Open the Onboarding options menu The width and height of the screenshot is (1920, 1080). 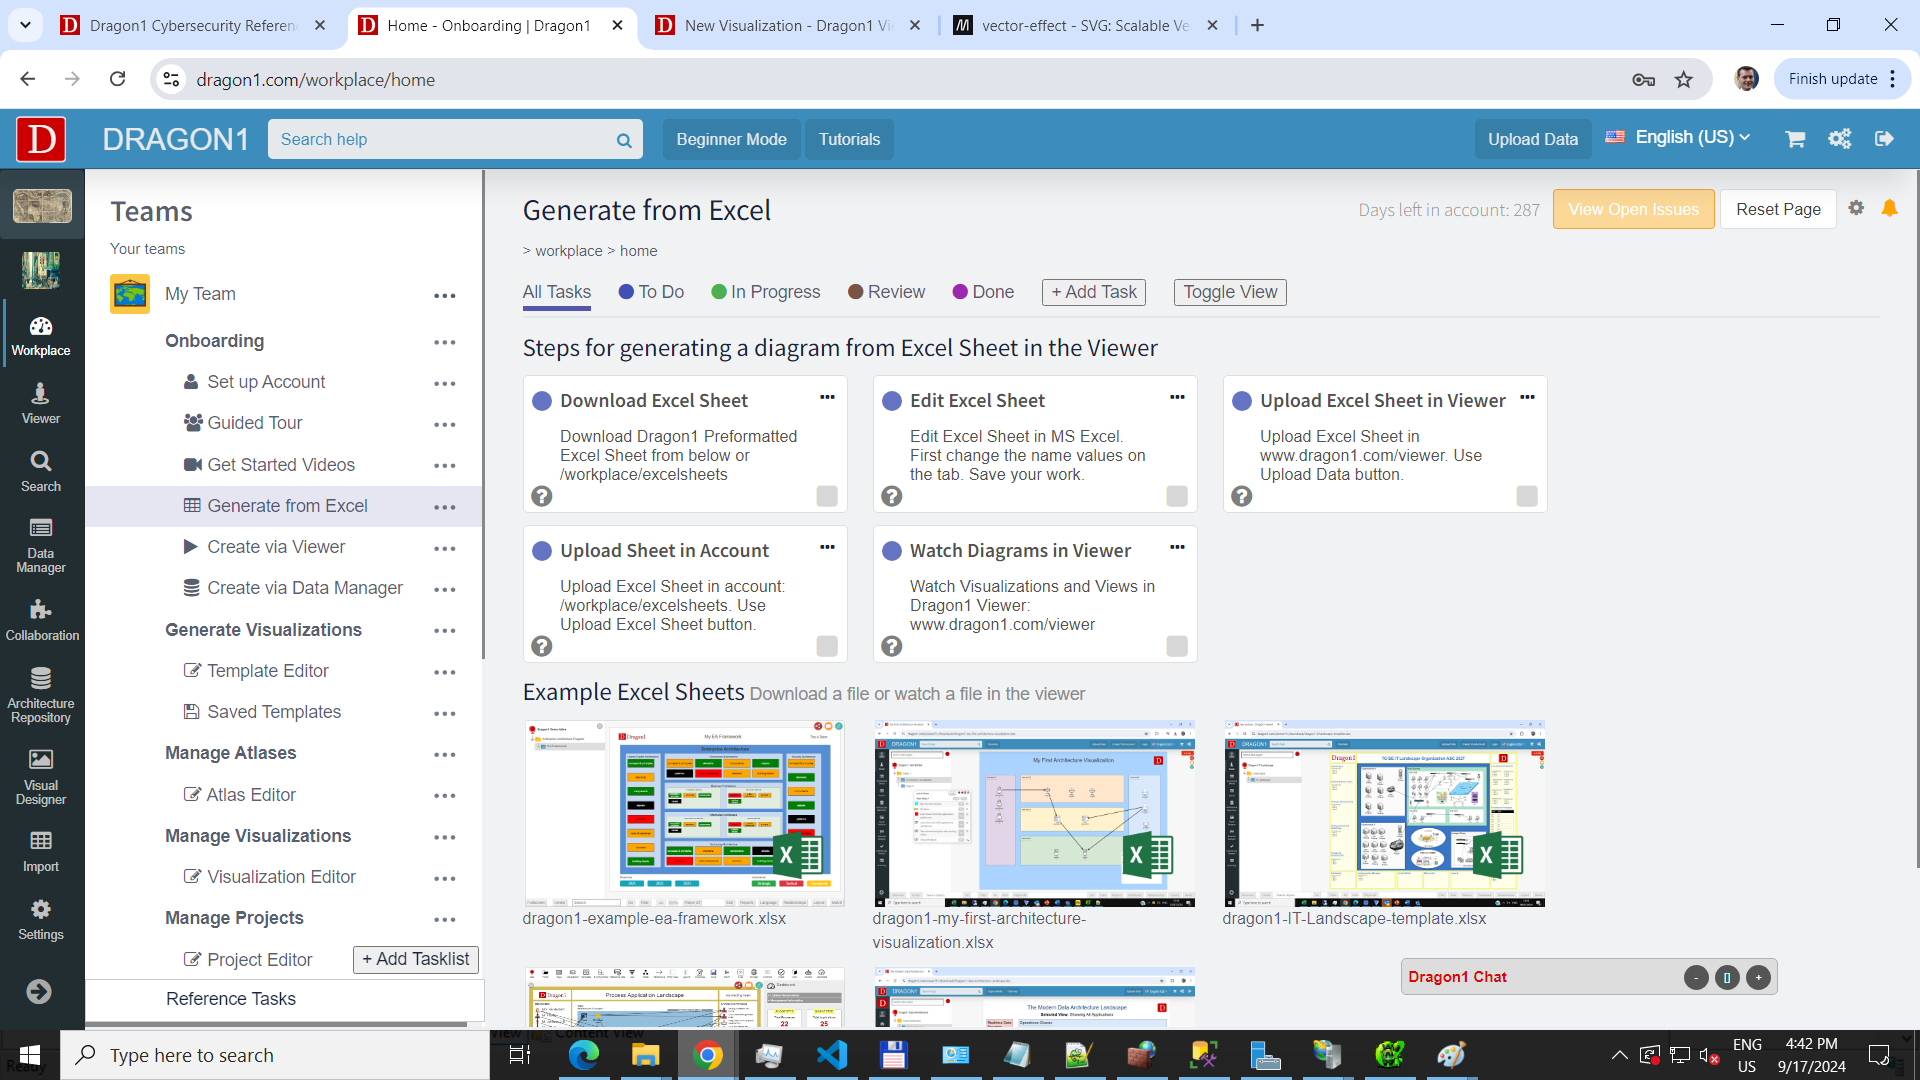coord(445,342)
